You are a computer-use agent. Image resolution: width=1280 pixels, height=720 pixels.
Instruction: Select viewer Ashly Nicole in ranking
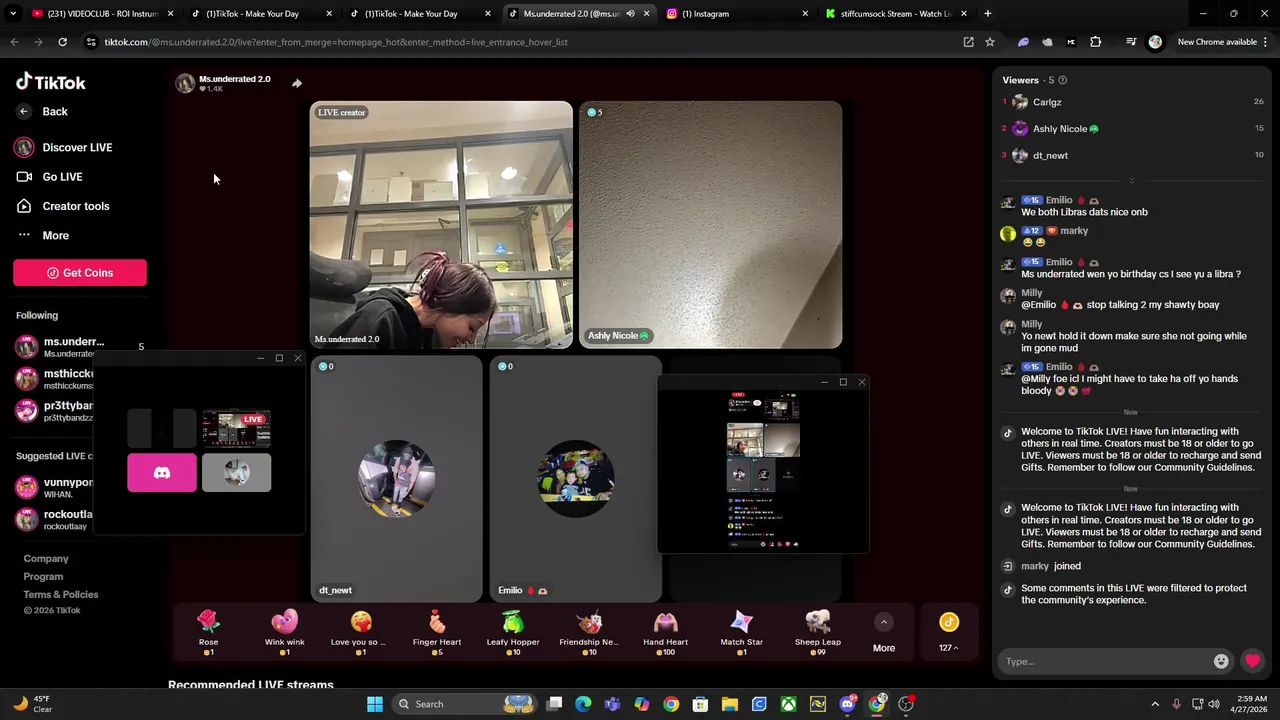(1132, 129)
